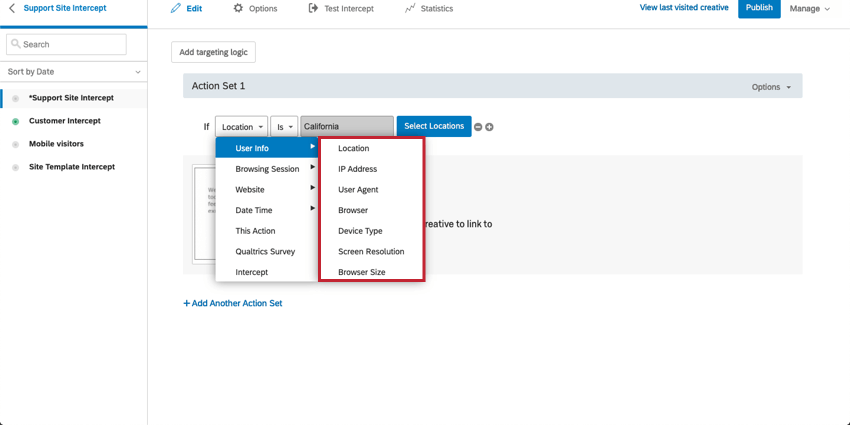Click Add Another Action Set link
The width and height of the screenshot is (850, 425).
233,303
